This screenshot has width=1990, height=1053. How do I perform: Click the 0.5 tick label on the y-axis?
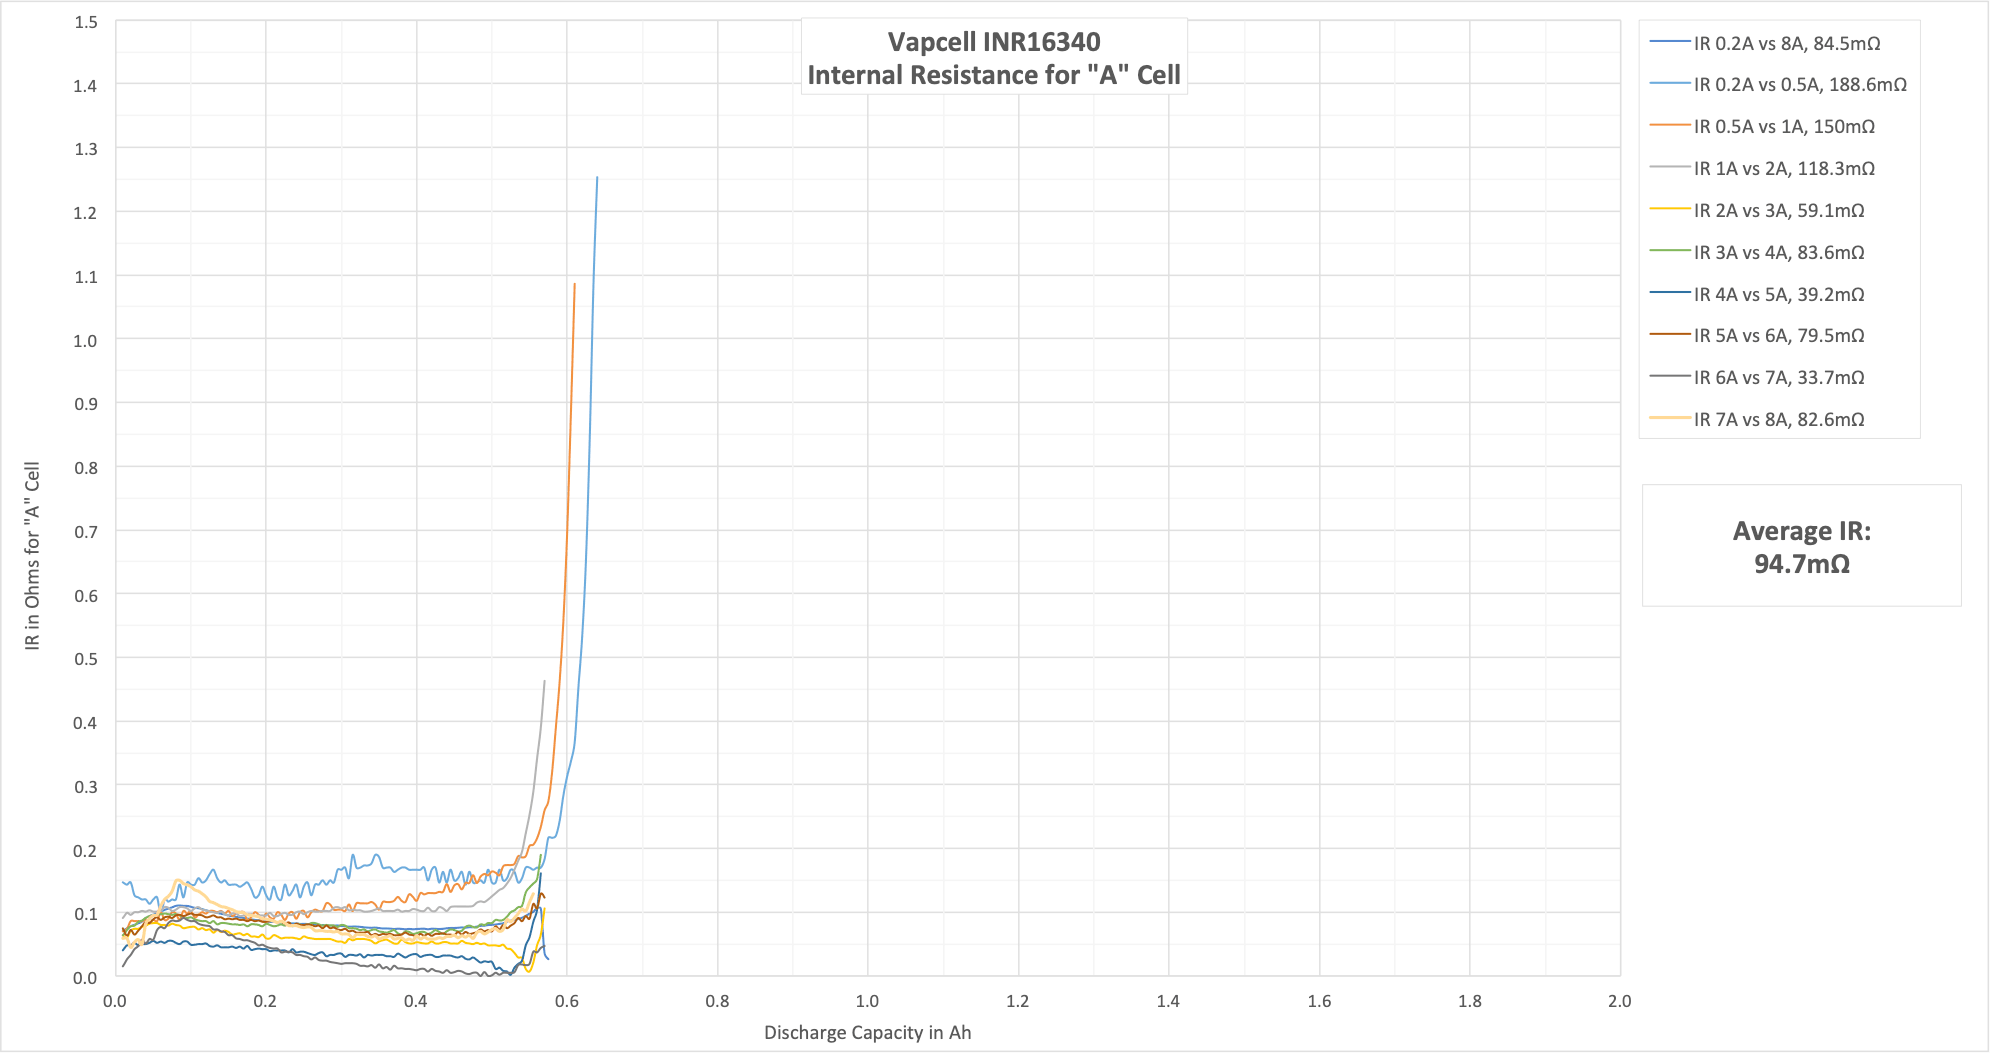85,659
